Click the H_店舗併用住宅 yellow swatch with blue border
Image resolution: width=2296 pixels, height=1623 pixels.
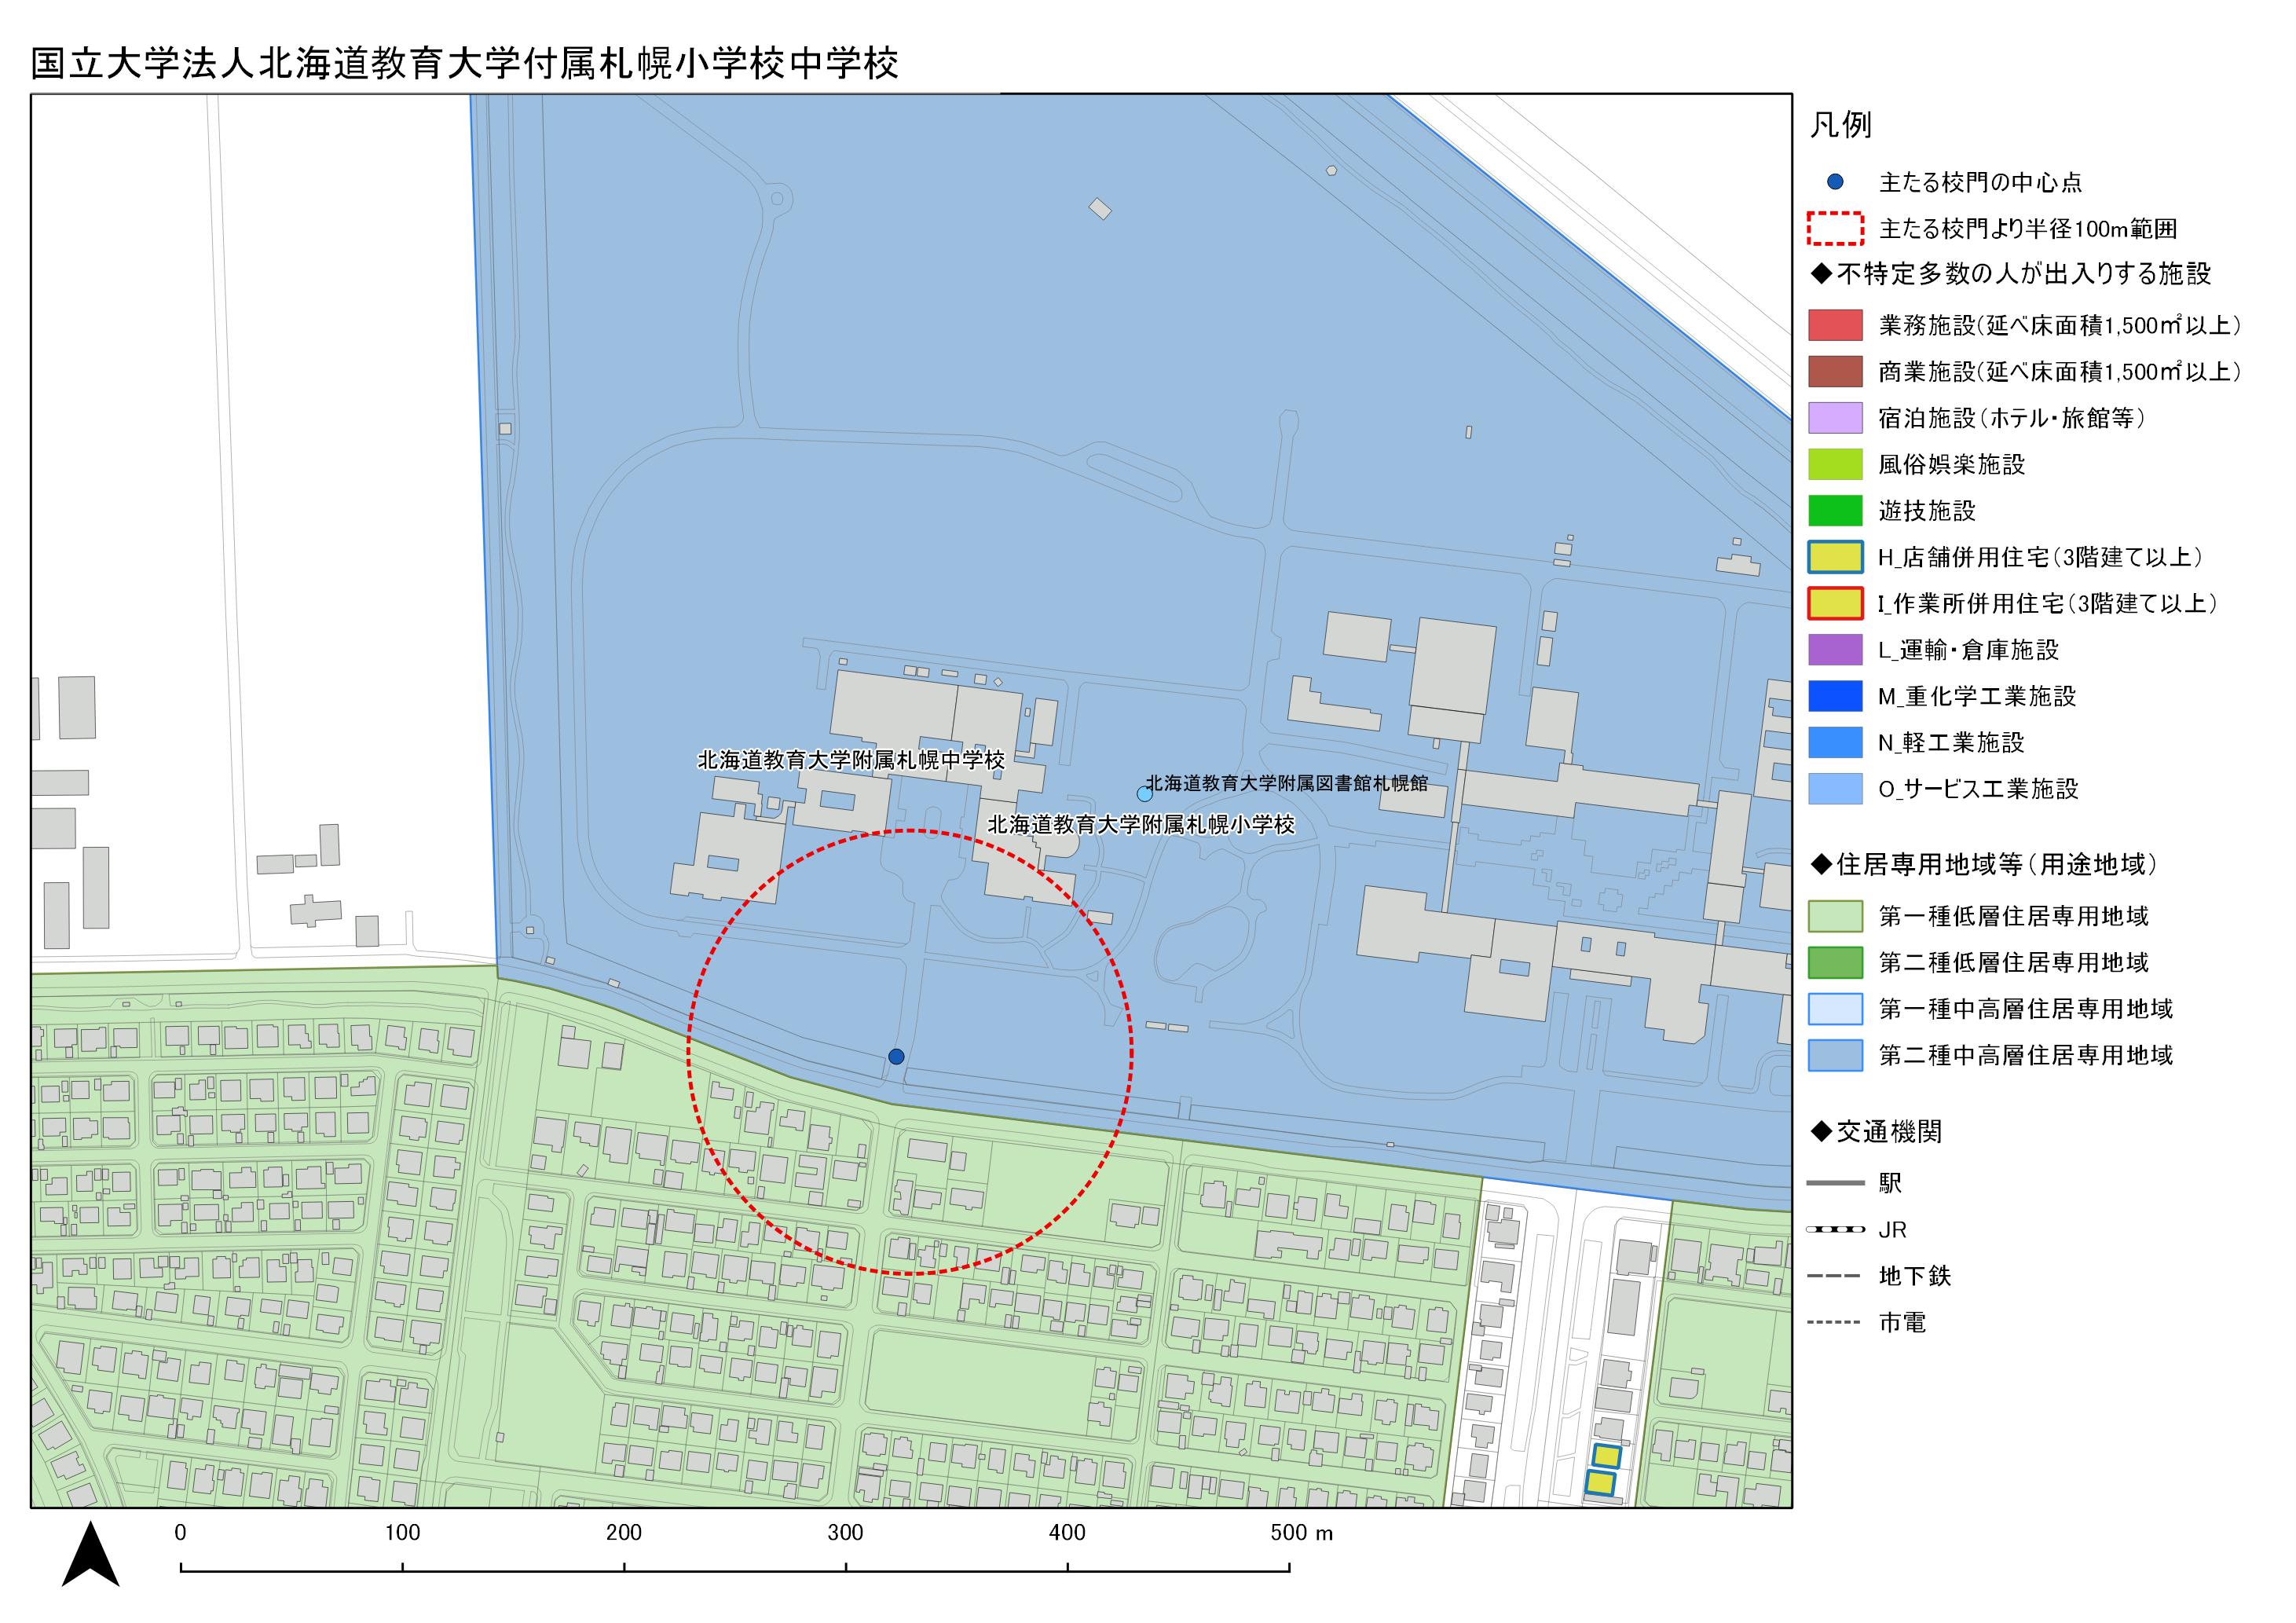[1835, 557]
